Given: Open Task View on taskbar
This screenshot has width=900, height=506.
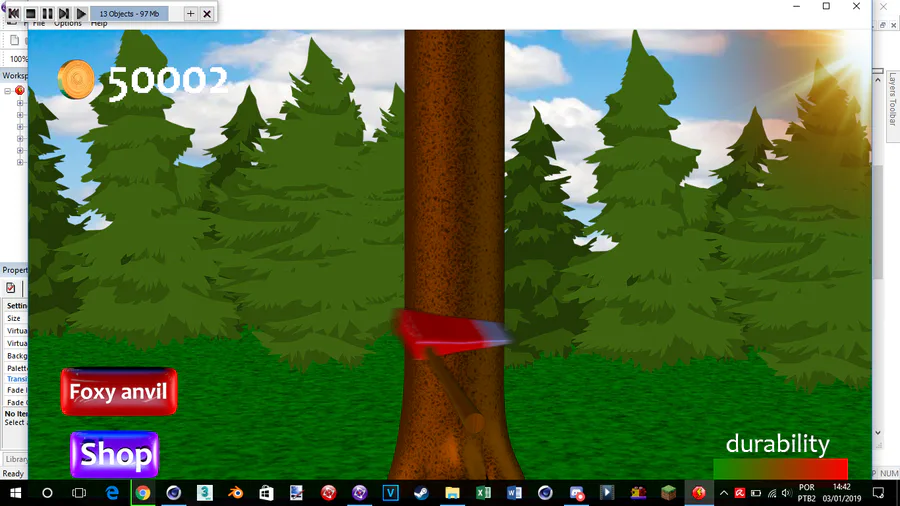Looking at the screenshot, I should tap(79, 493).
